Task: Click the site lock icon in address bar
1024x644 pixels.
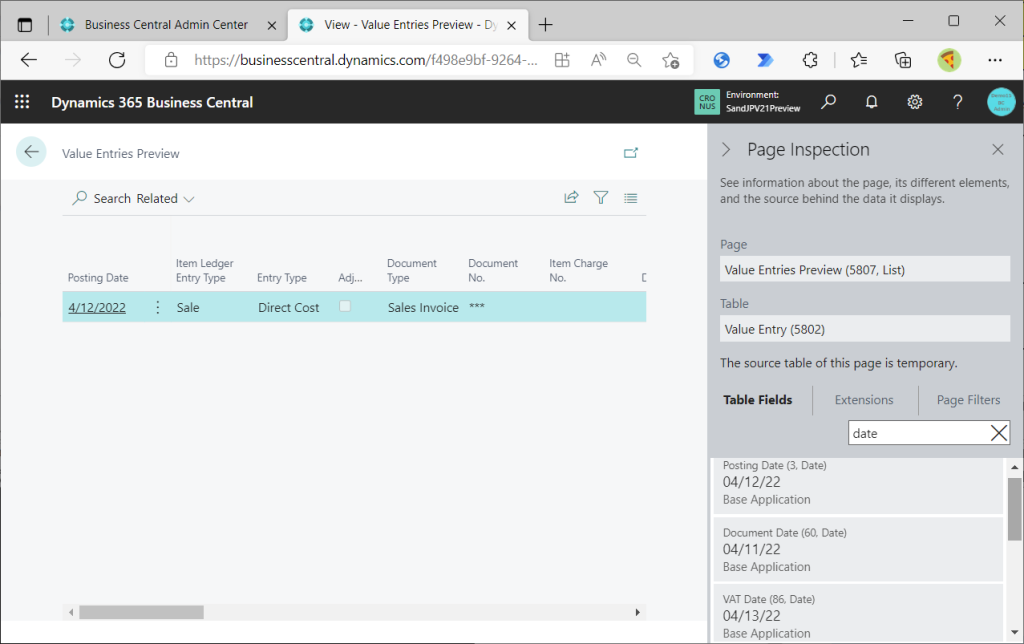Action: tap(171, 60)
